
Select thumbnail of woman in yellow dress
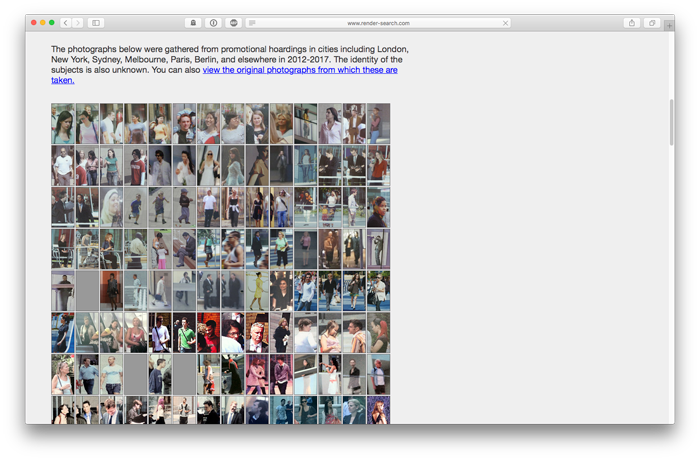(x=257, y=291)
